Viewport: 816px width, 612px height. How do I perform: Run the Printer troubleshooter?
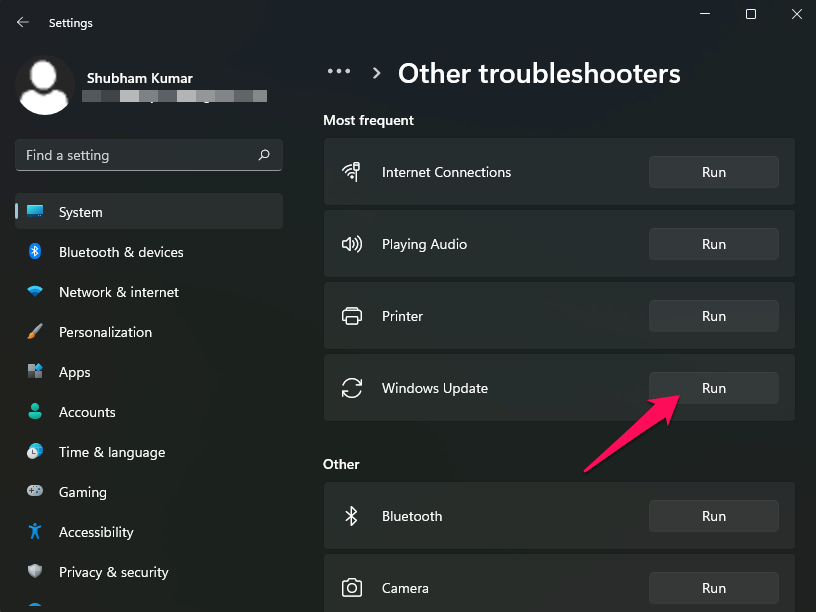tap(713, 316)
